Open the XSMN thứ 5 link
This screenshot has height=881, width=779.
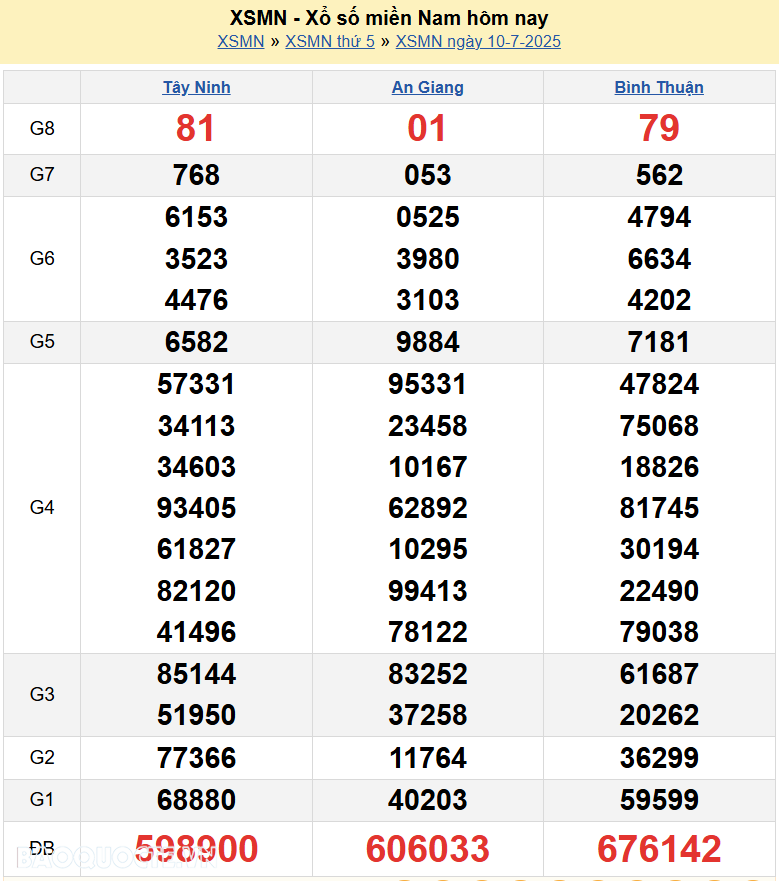click(330, 41)
